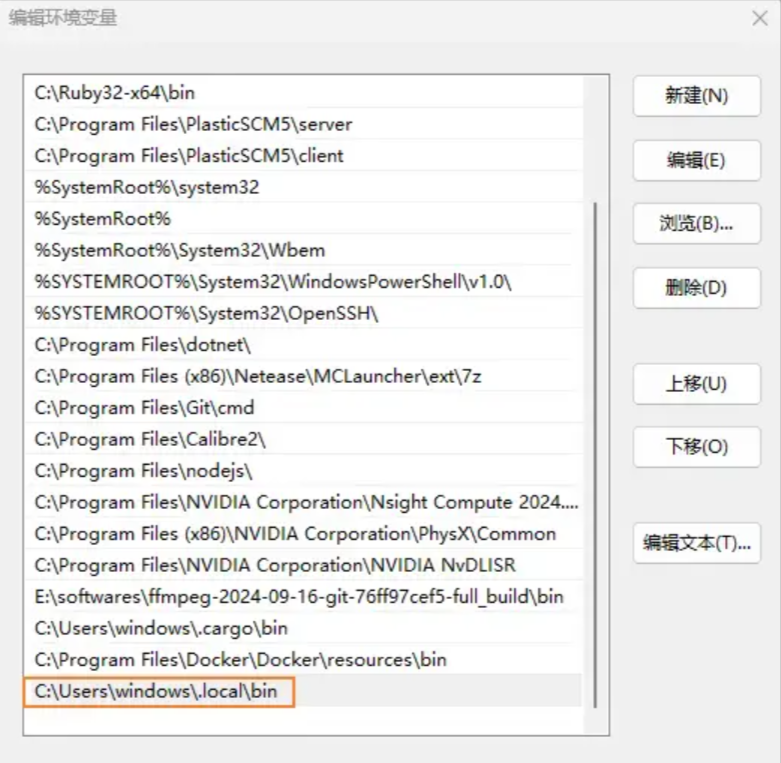This screenshot has width=781, height=763.
Task: Select C:\Program Files\dotnet\ entry
Action: click(x=303, y=345)
